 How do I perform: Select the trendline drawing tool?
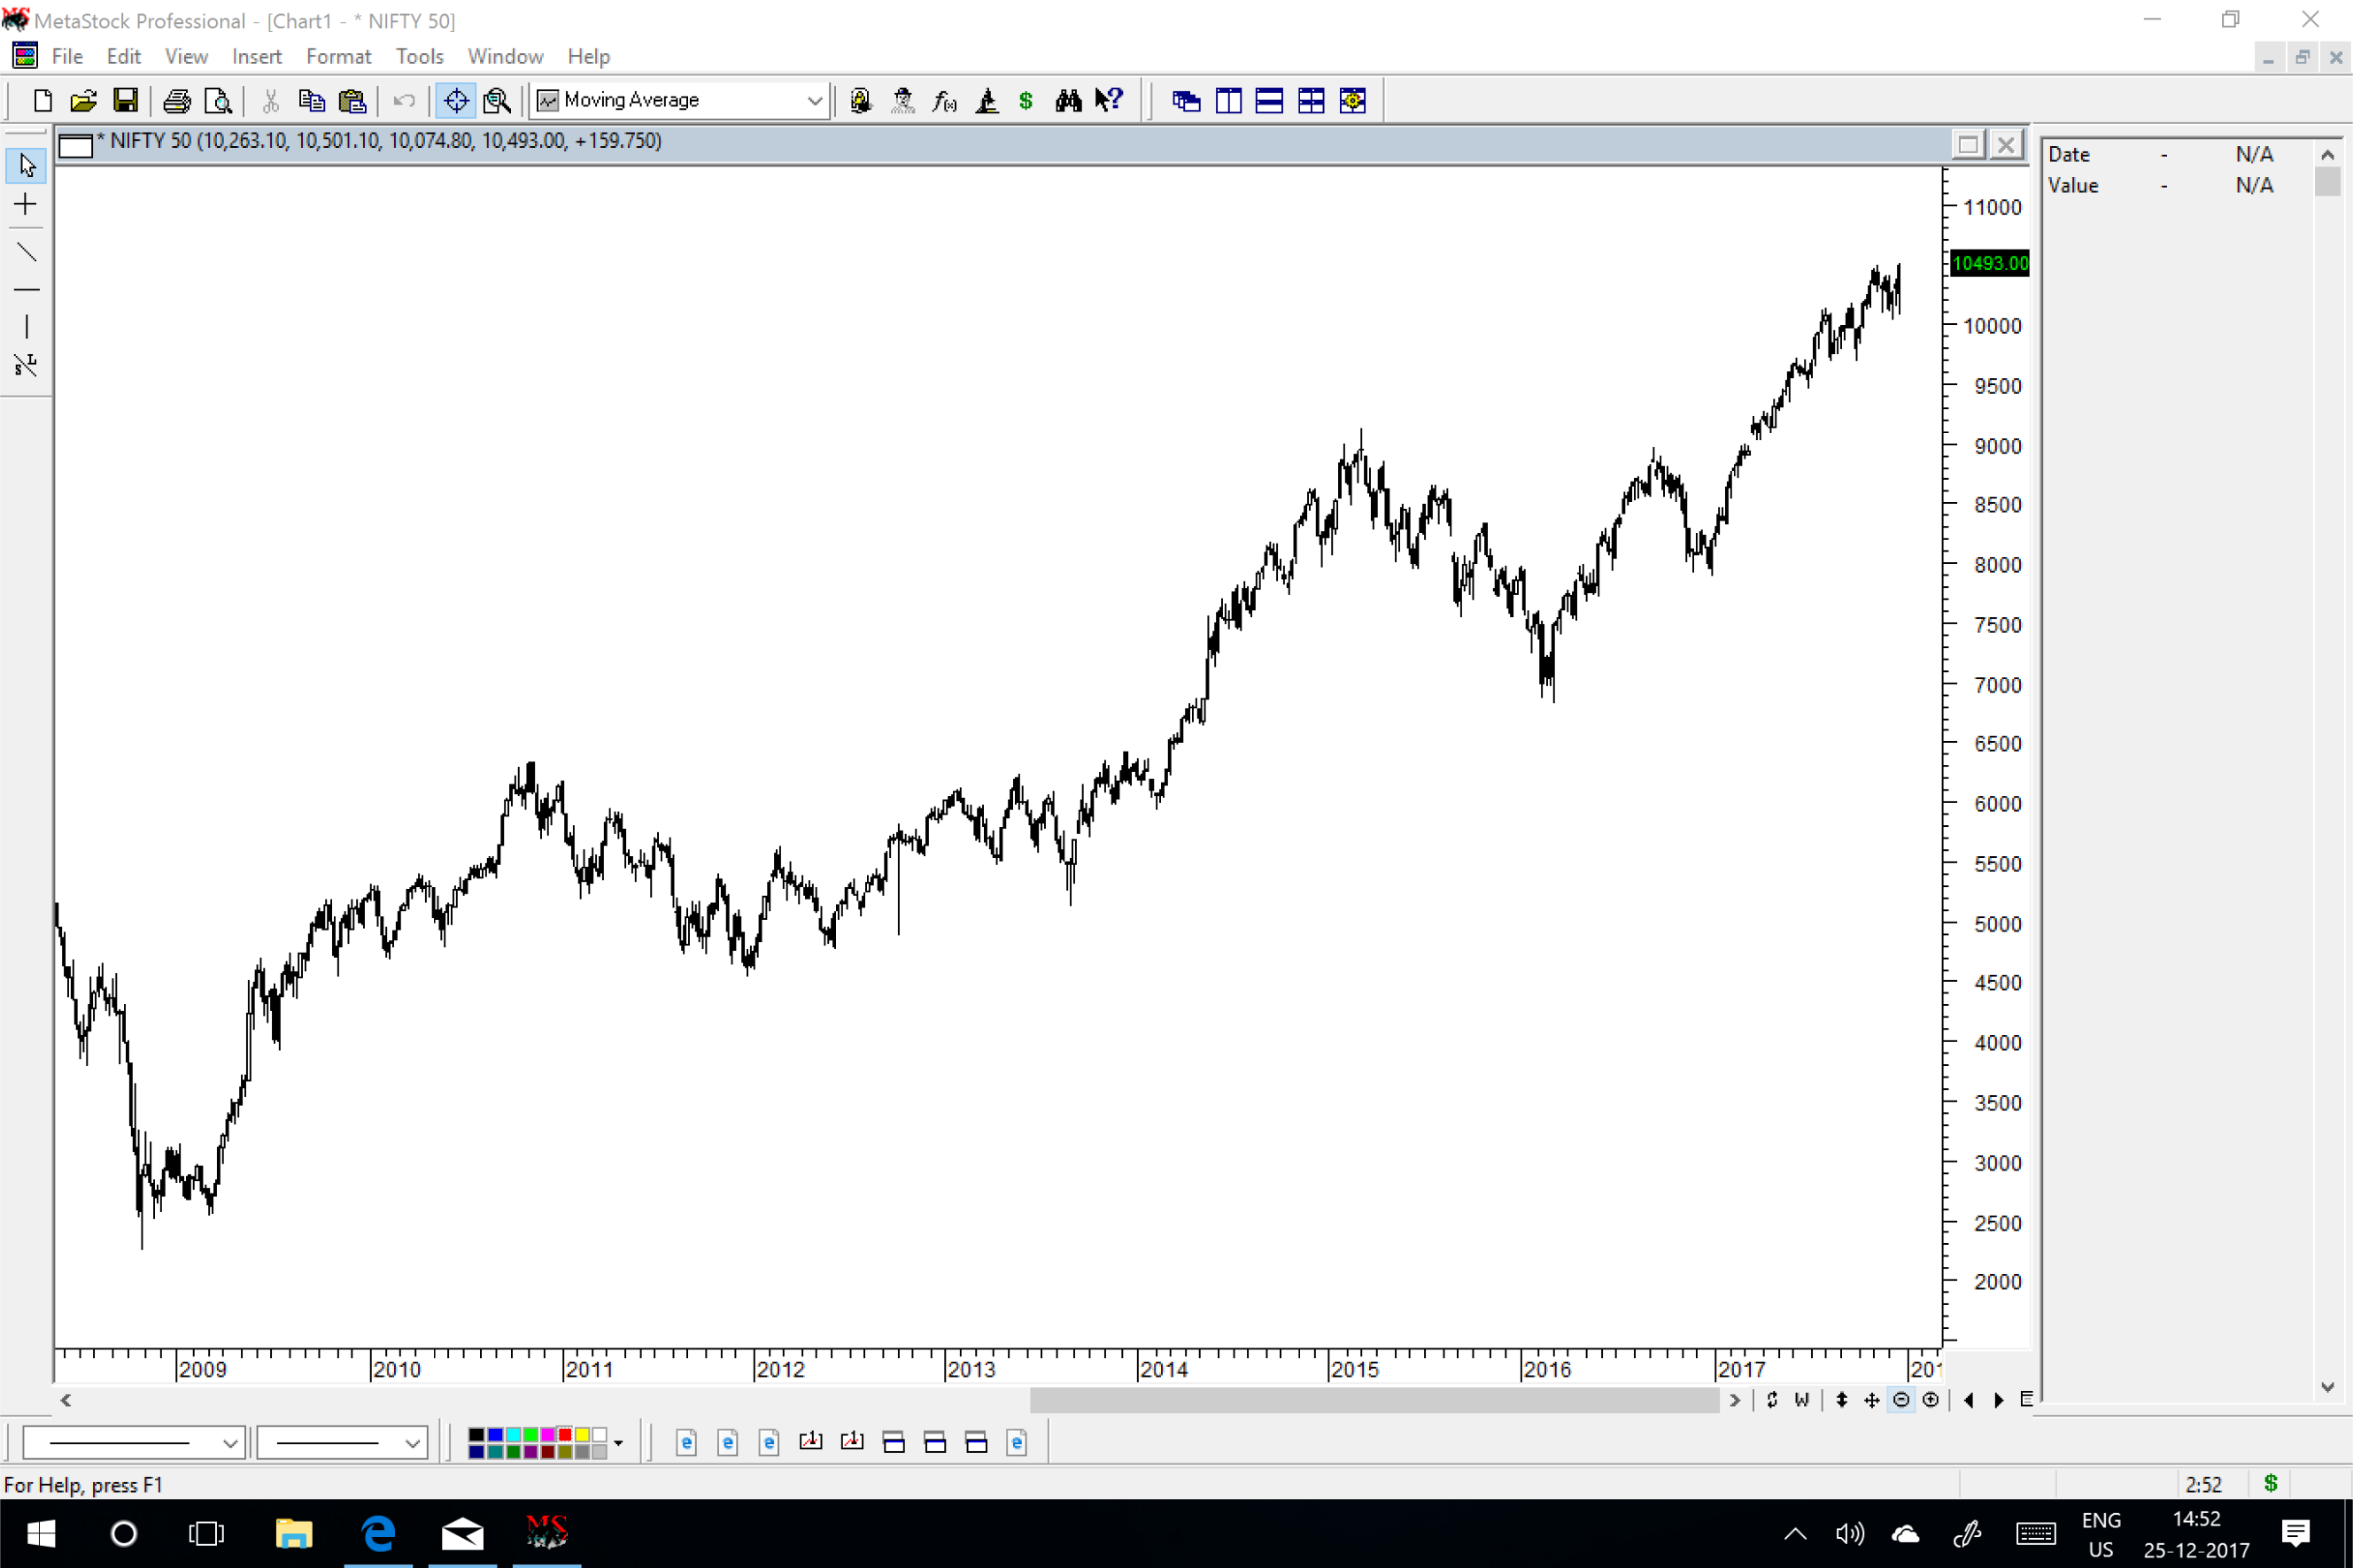pyautogui.click(x=26, y=251)
